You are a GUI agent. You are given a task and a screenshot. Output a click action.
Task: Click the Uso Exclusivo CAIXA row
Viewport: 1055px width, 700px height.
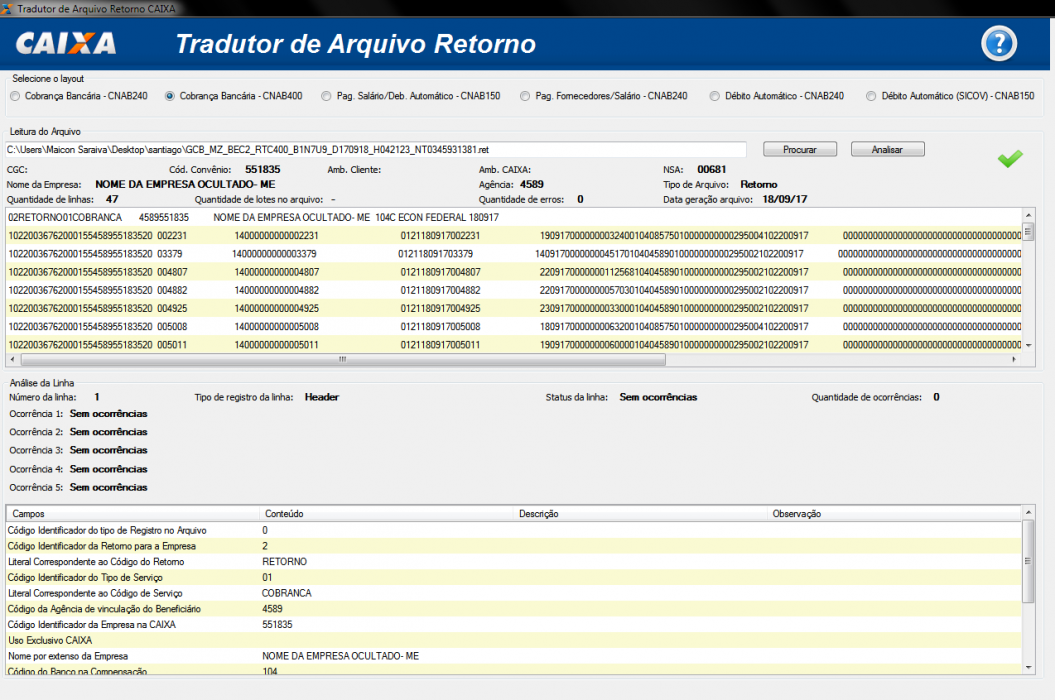(514, 640)
